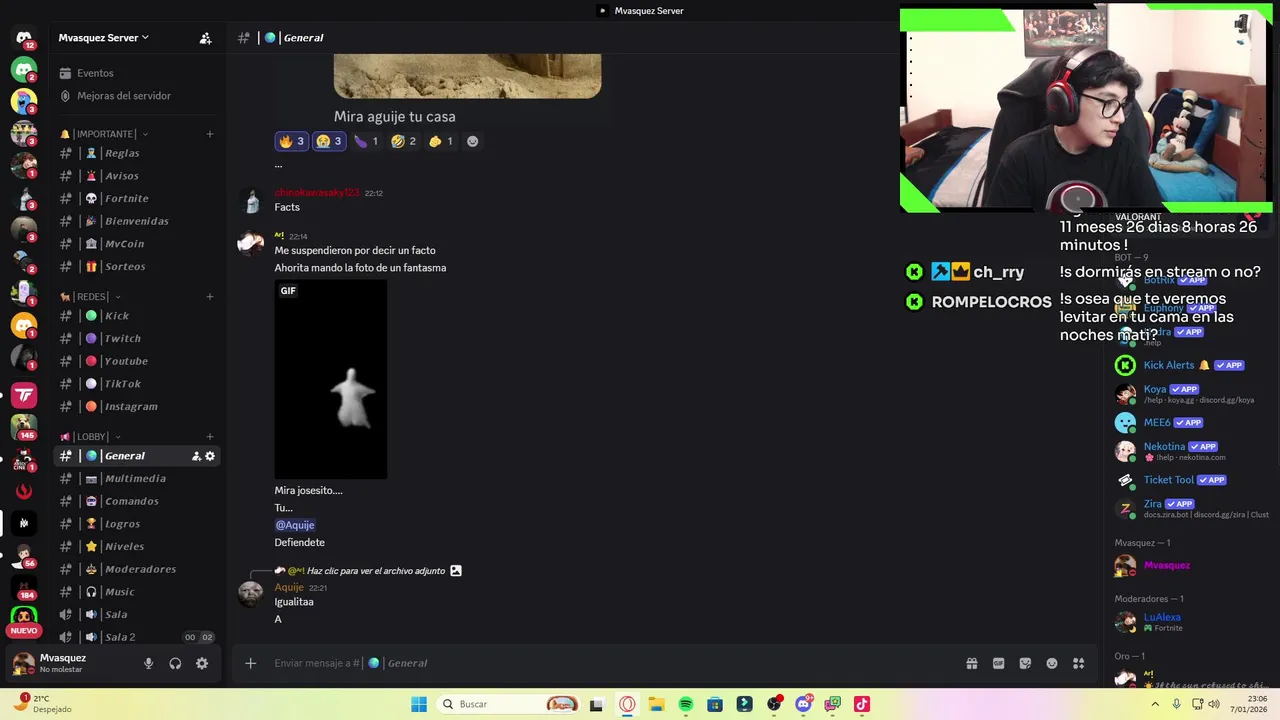Open Fortnite channel

pos(137,199)
